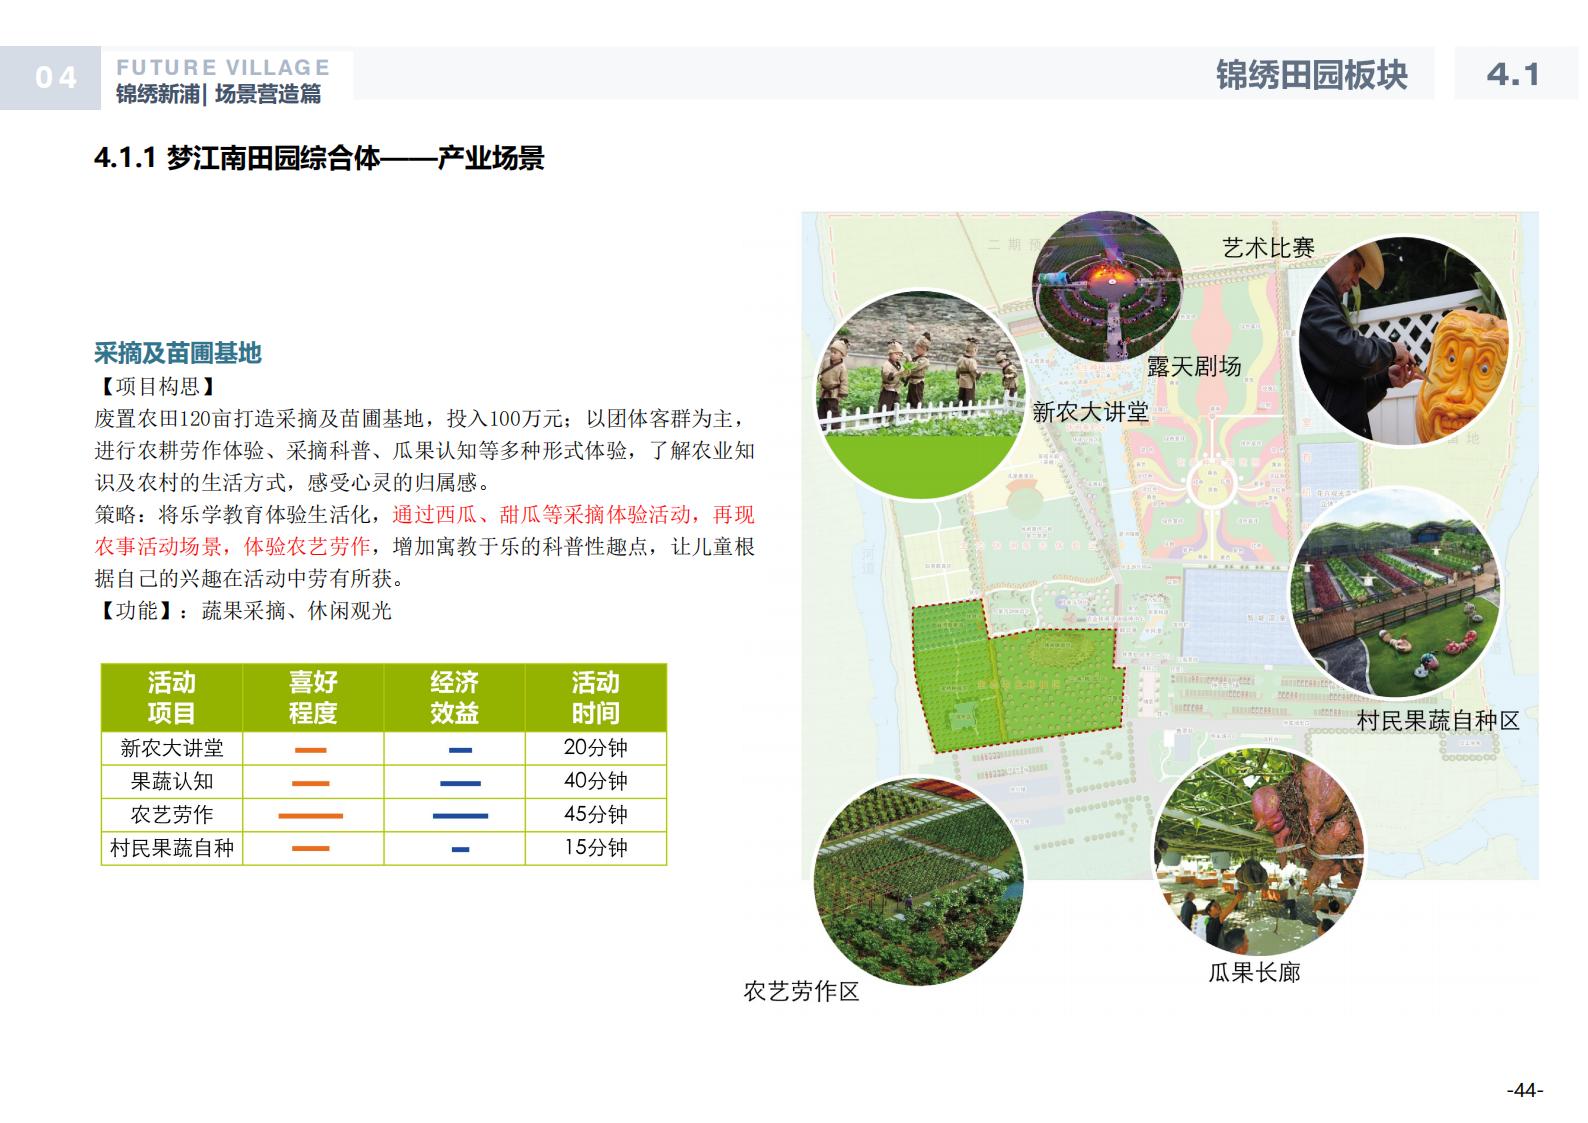Click the 【功能】：蔬果采摘、休闲观光 line
This screenshot has height=1123, width=1588.
(x=243, y=610)
